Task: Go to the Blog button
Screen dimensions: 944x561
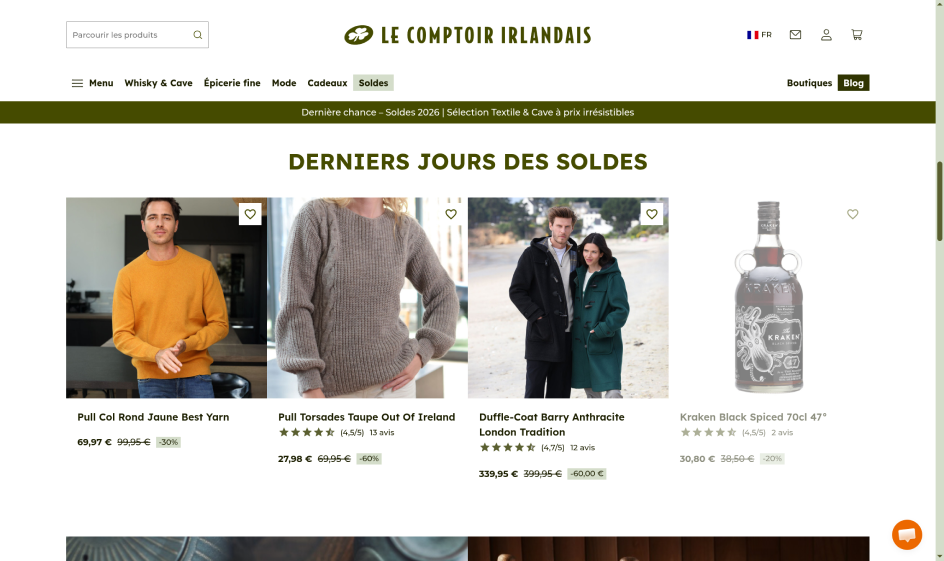Action: click(x=853, y=83)
